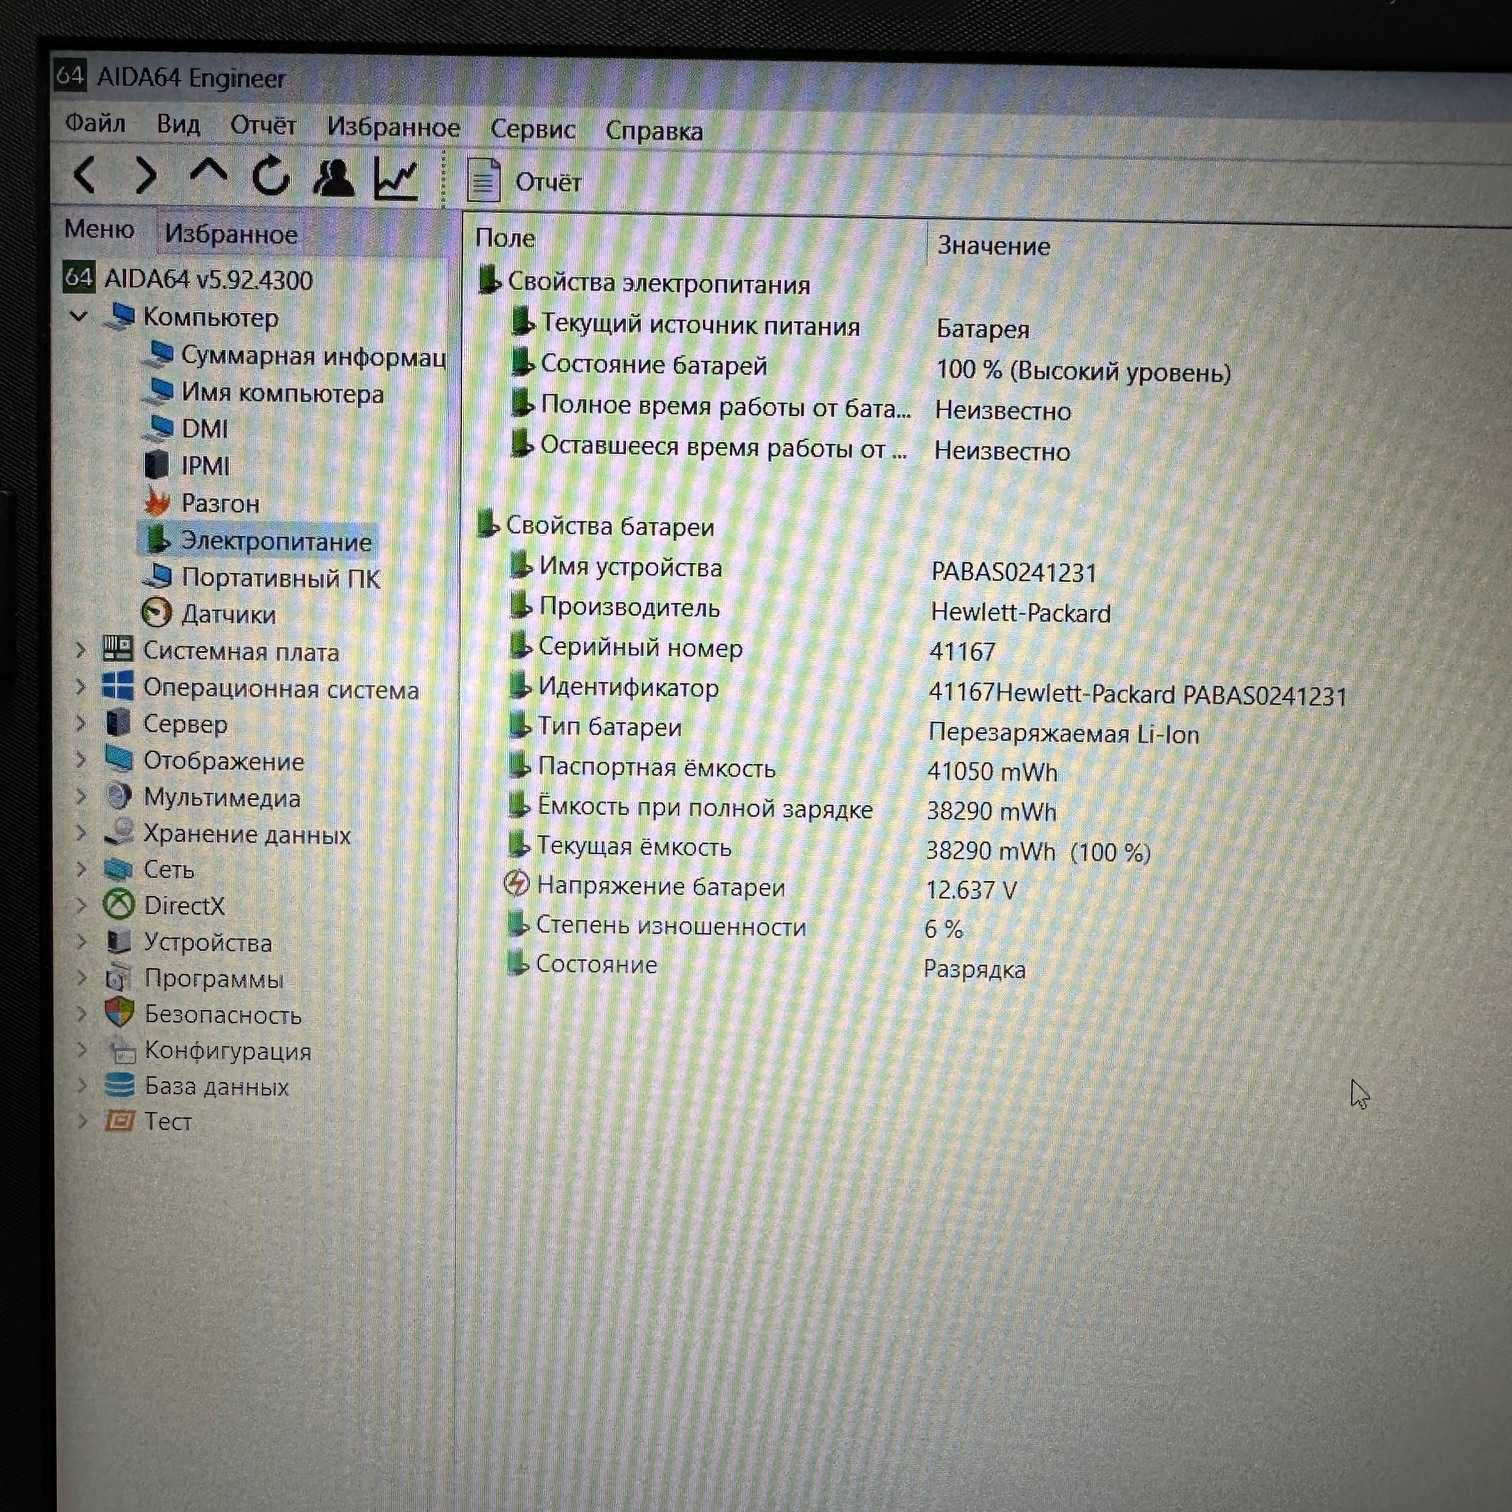Click the Безопасность shield icon
Viewport: 1512px width, 1512px height.
119,1013
